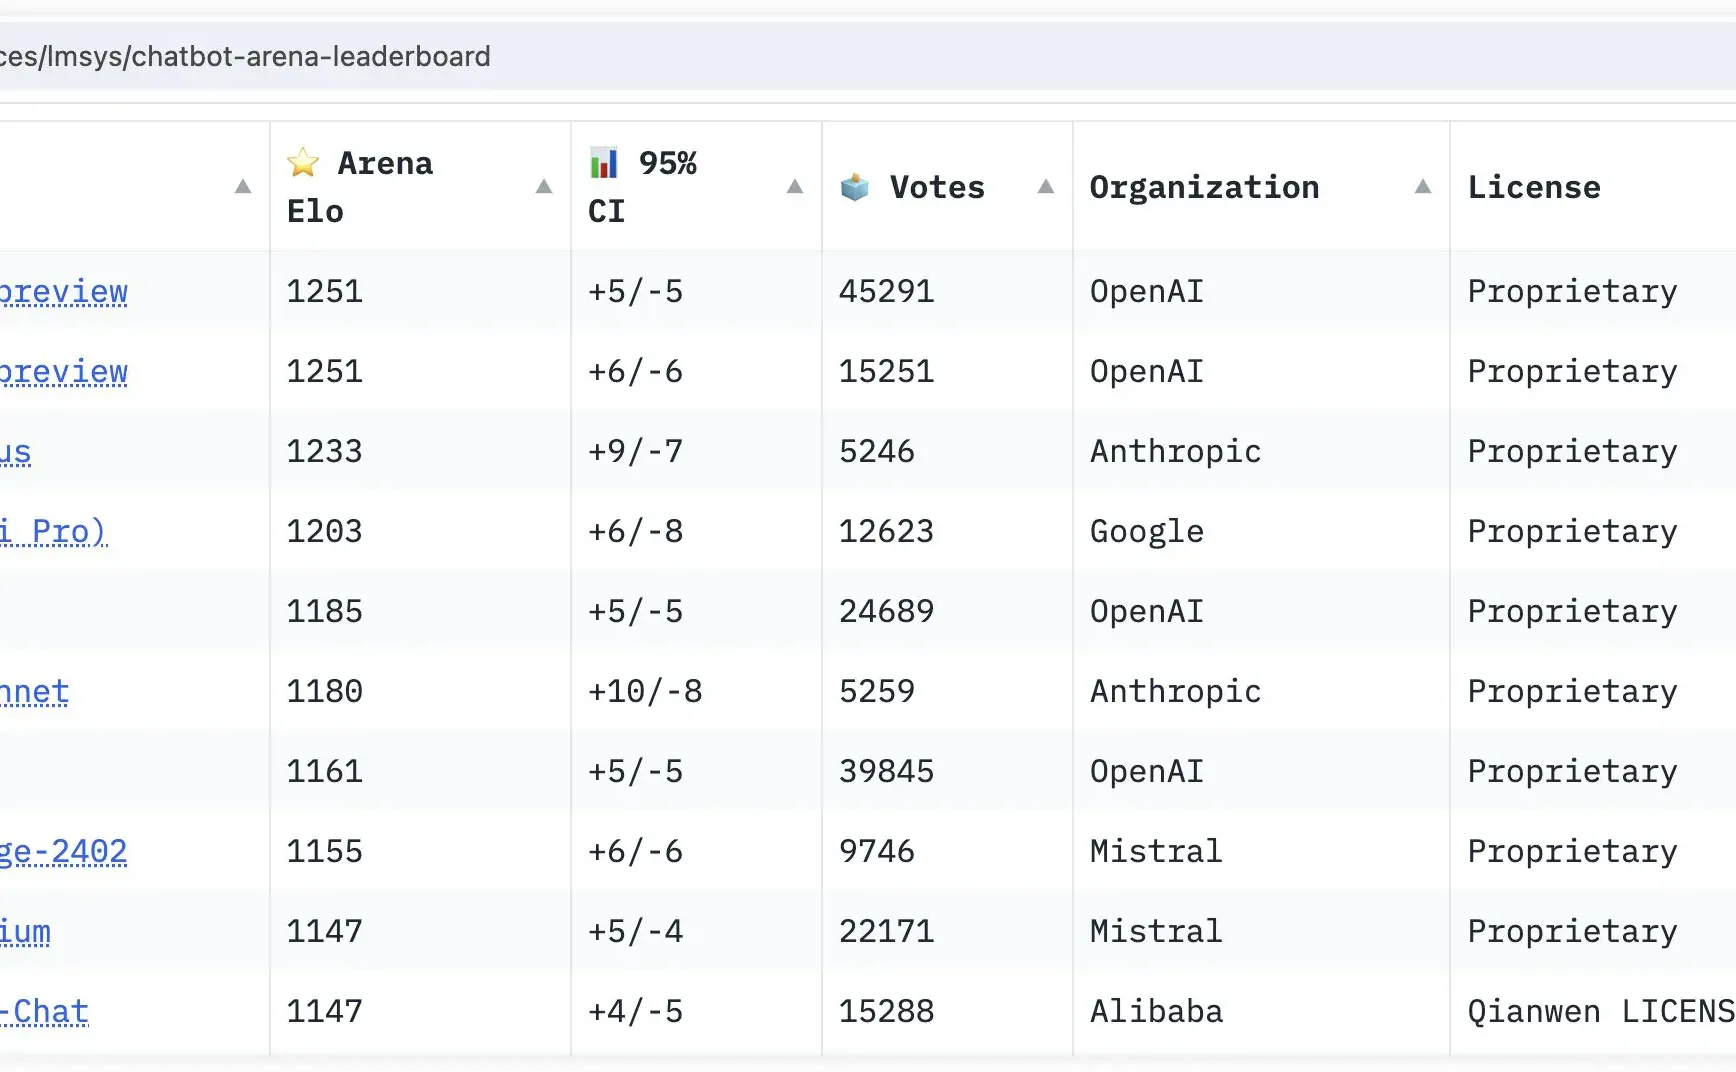
Task: Follow the model link ending in 'i Pro)'
Action: click(53, 532)
